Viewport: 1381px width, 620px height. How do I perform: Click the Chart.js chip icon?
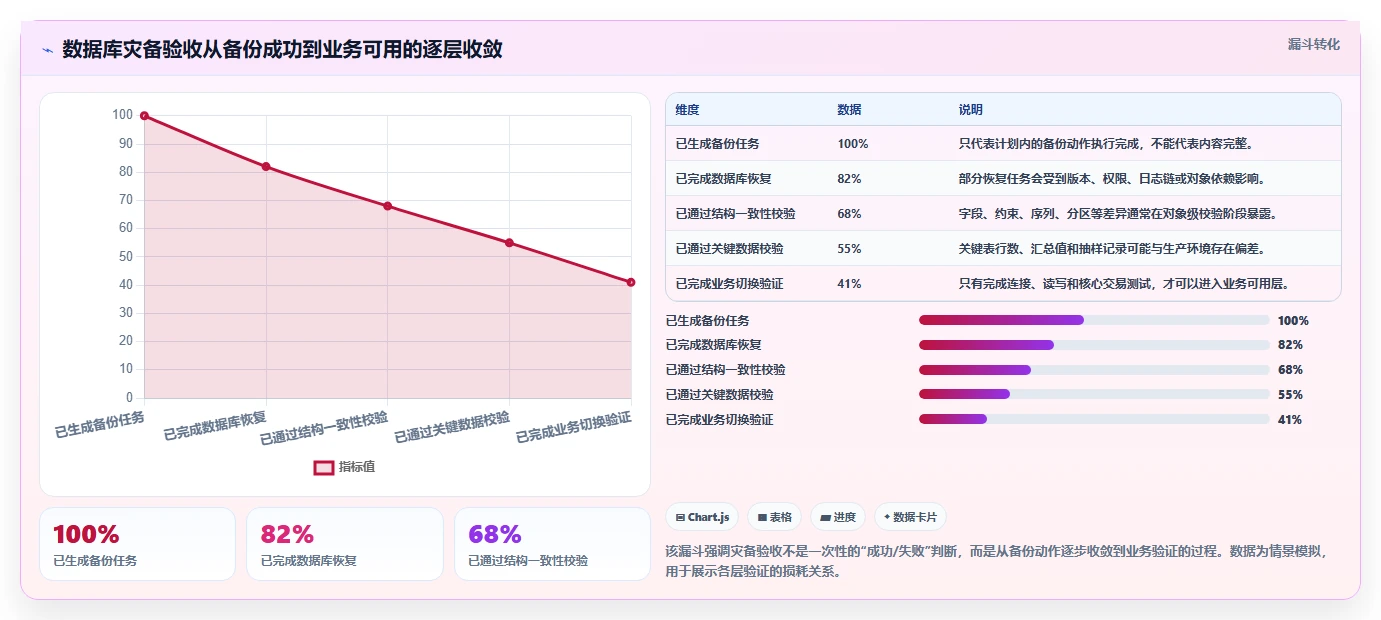[x=680, y=517]
